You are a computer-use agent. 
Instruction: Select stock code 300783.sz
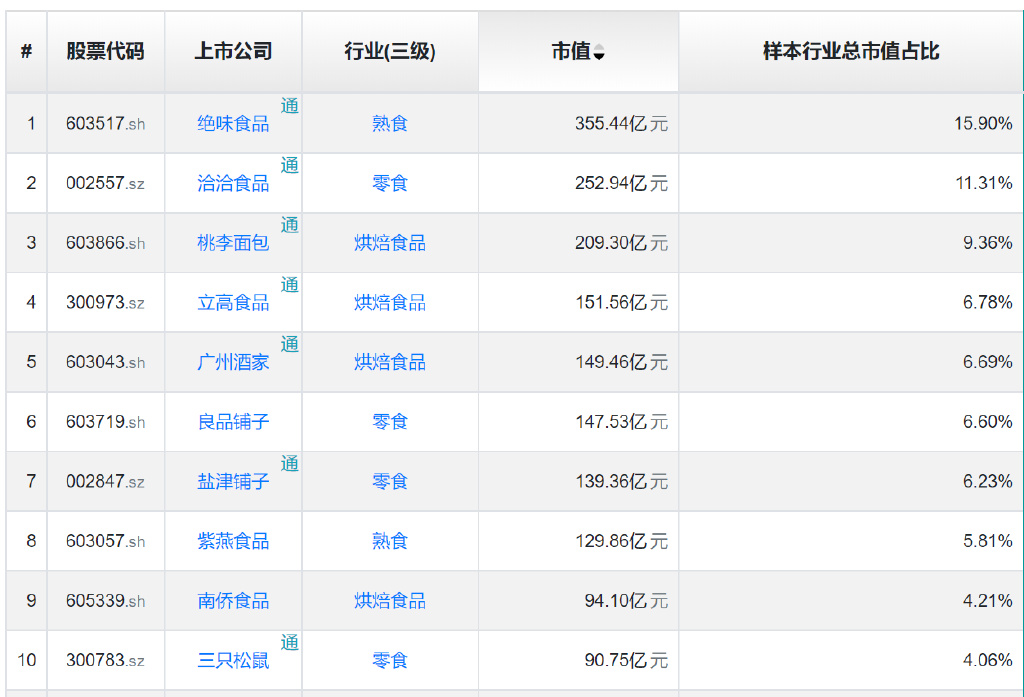coord(105,660)
